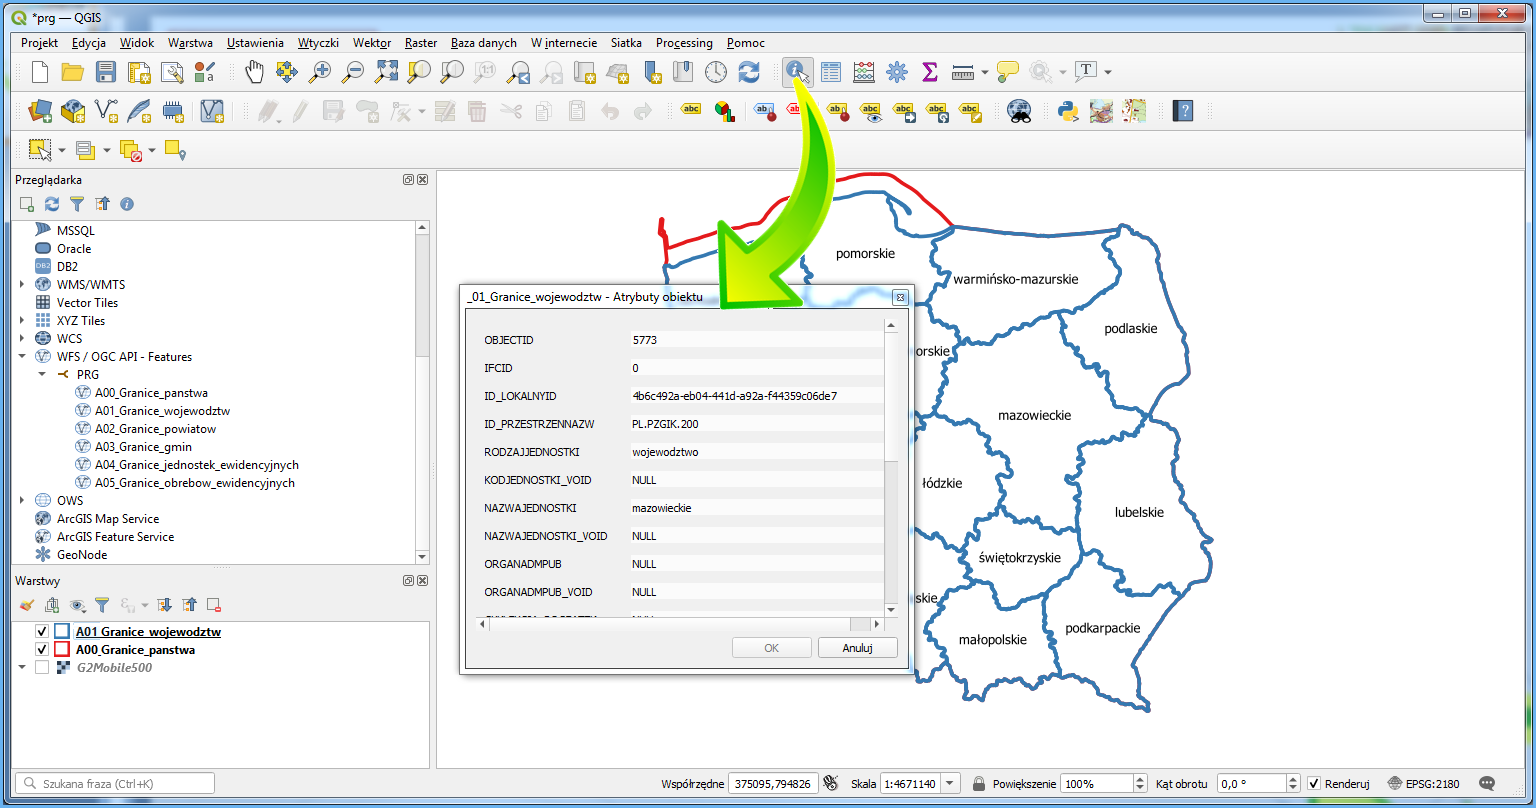Viewport: 1536px width, 808px height.
Task: Open the New Temporal Controller clock icon
Action: (x=716, y=72)
